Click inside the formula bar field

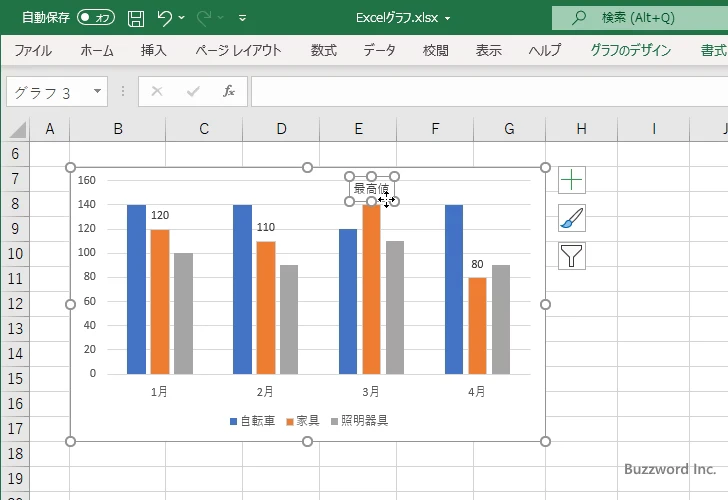(489, 92)
